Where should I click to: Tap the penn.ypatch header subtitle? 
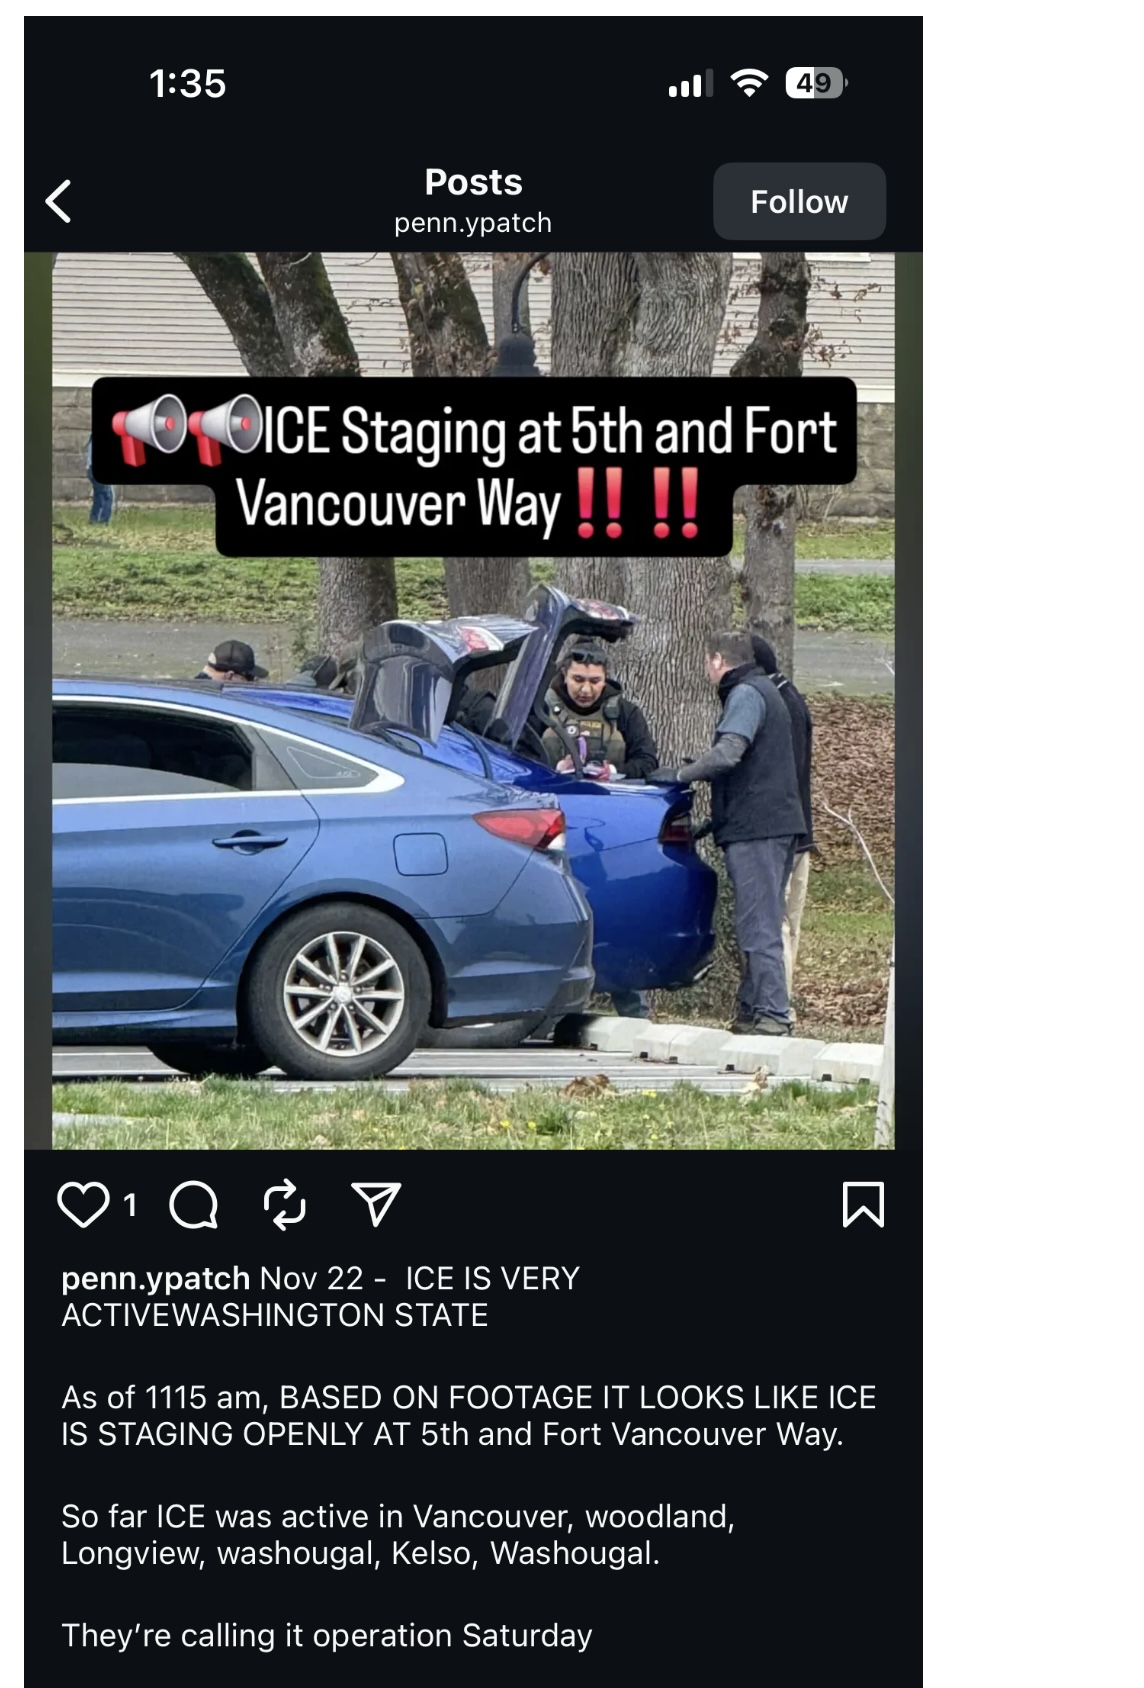pyautogui.click(x=473, y=222)
